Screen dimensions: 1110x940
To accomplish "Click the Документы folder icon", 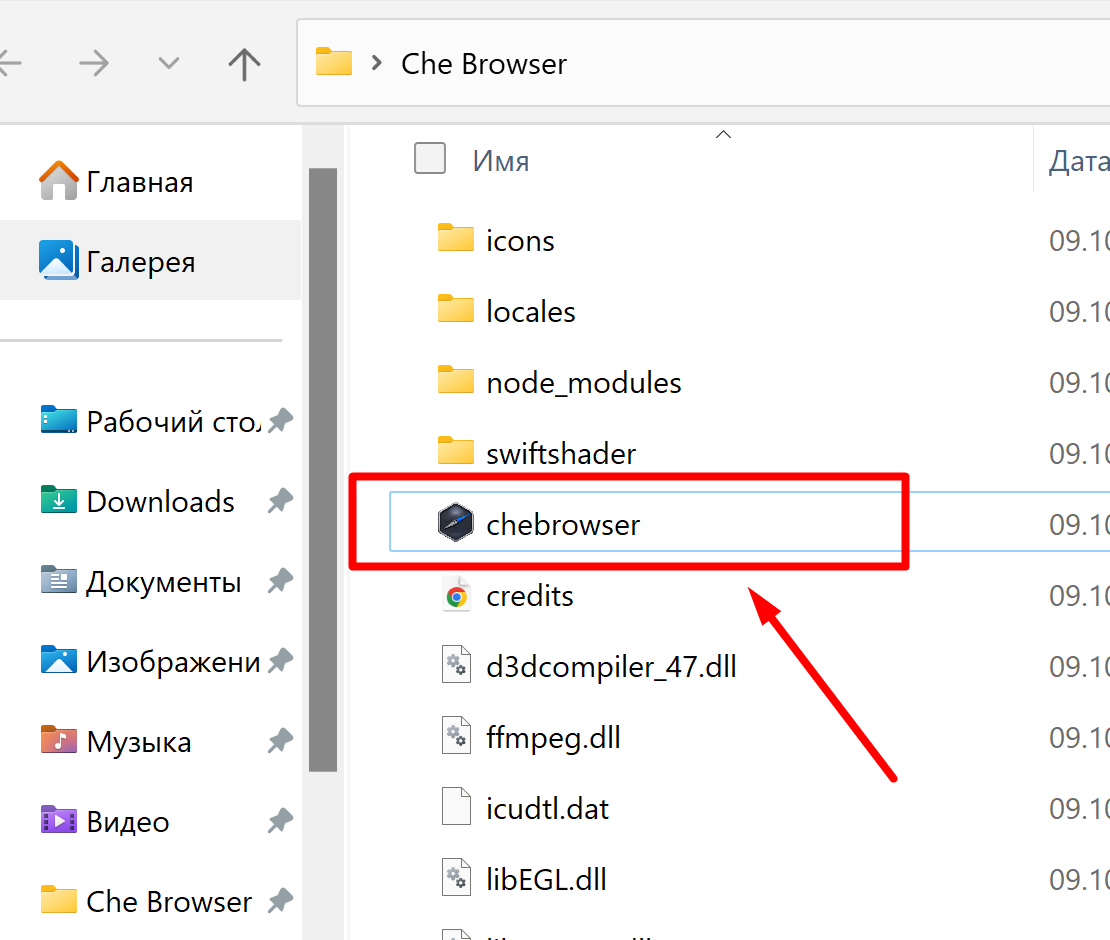I will [59, 579].
